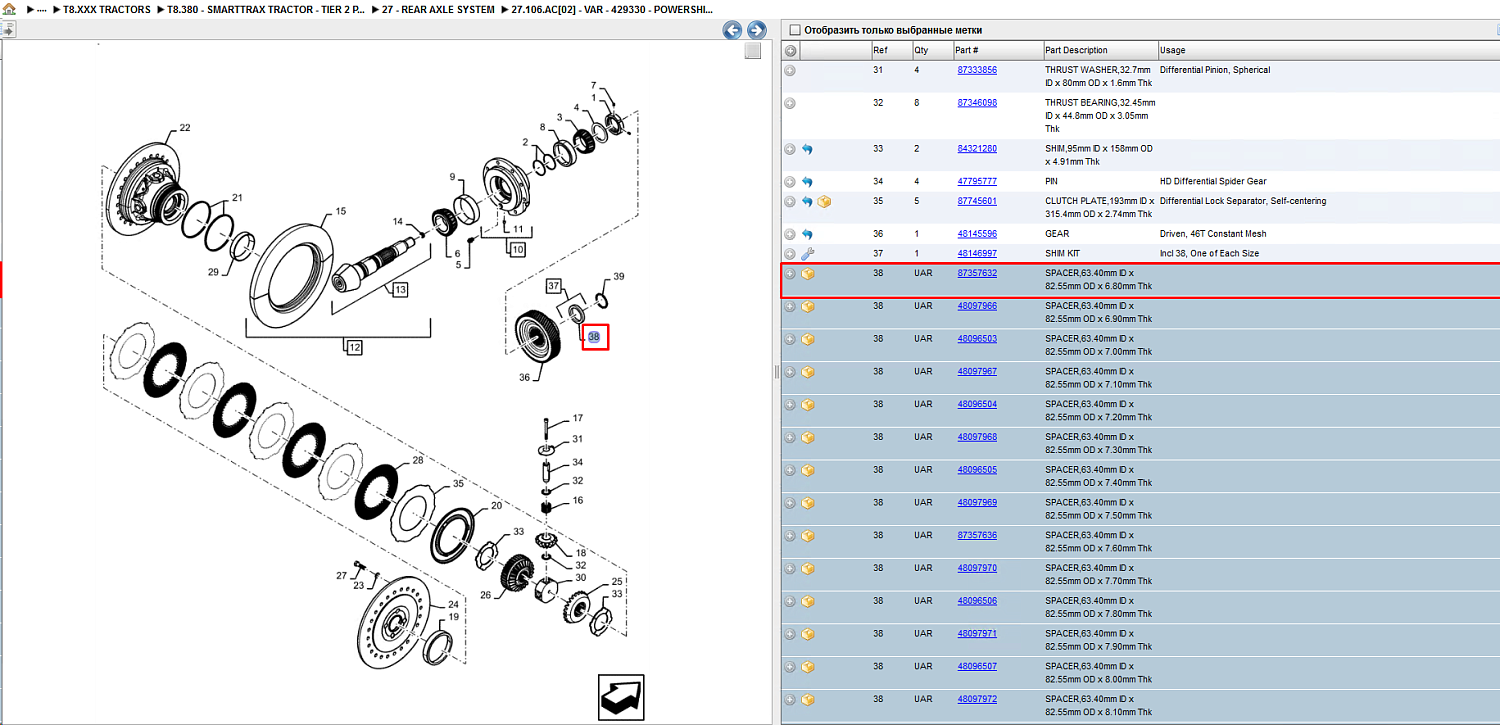Click the yellow box icon for part 48097972

(x=807, y=700)
